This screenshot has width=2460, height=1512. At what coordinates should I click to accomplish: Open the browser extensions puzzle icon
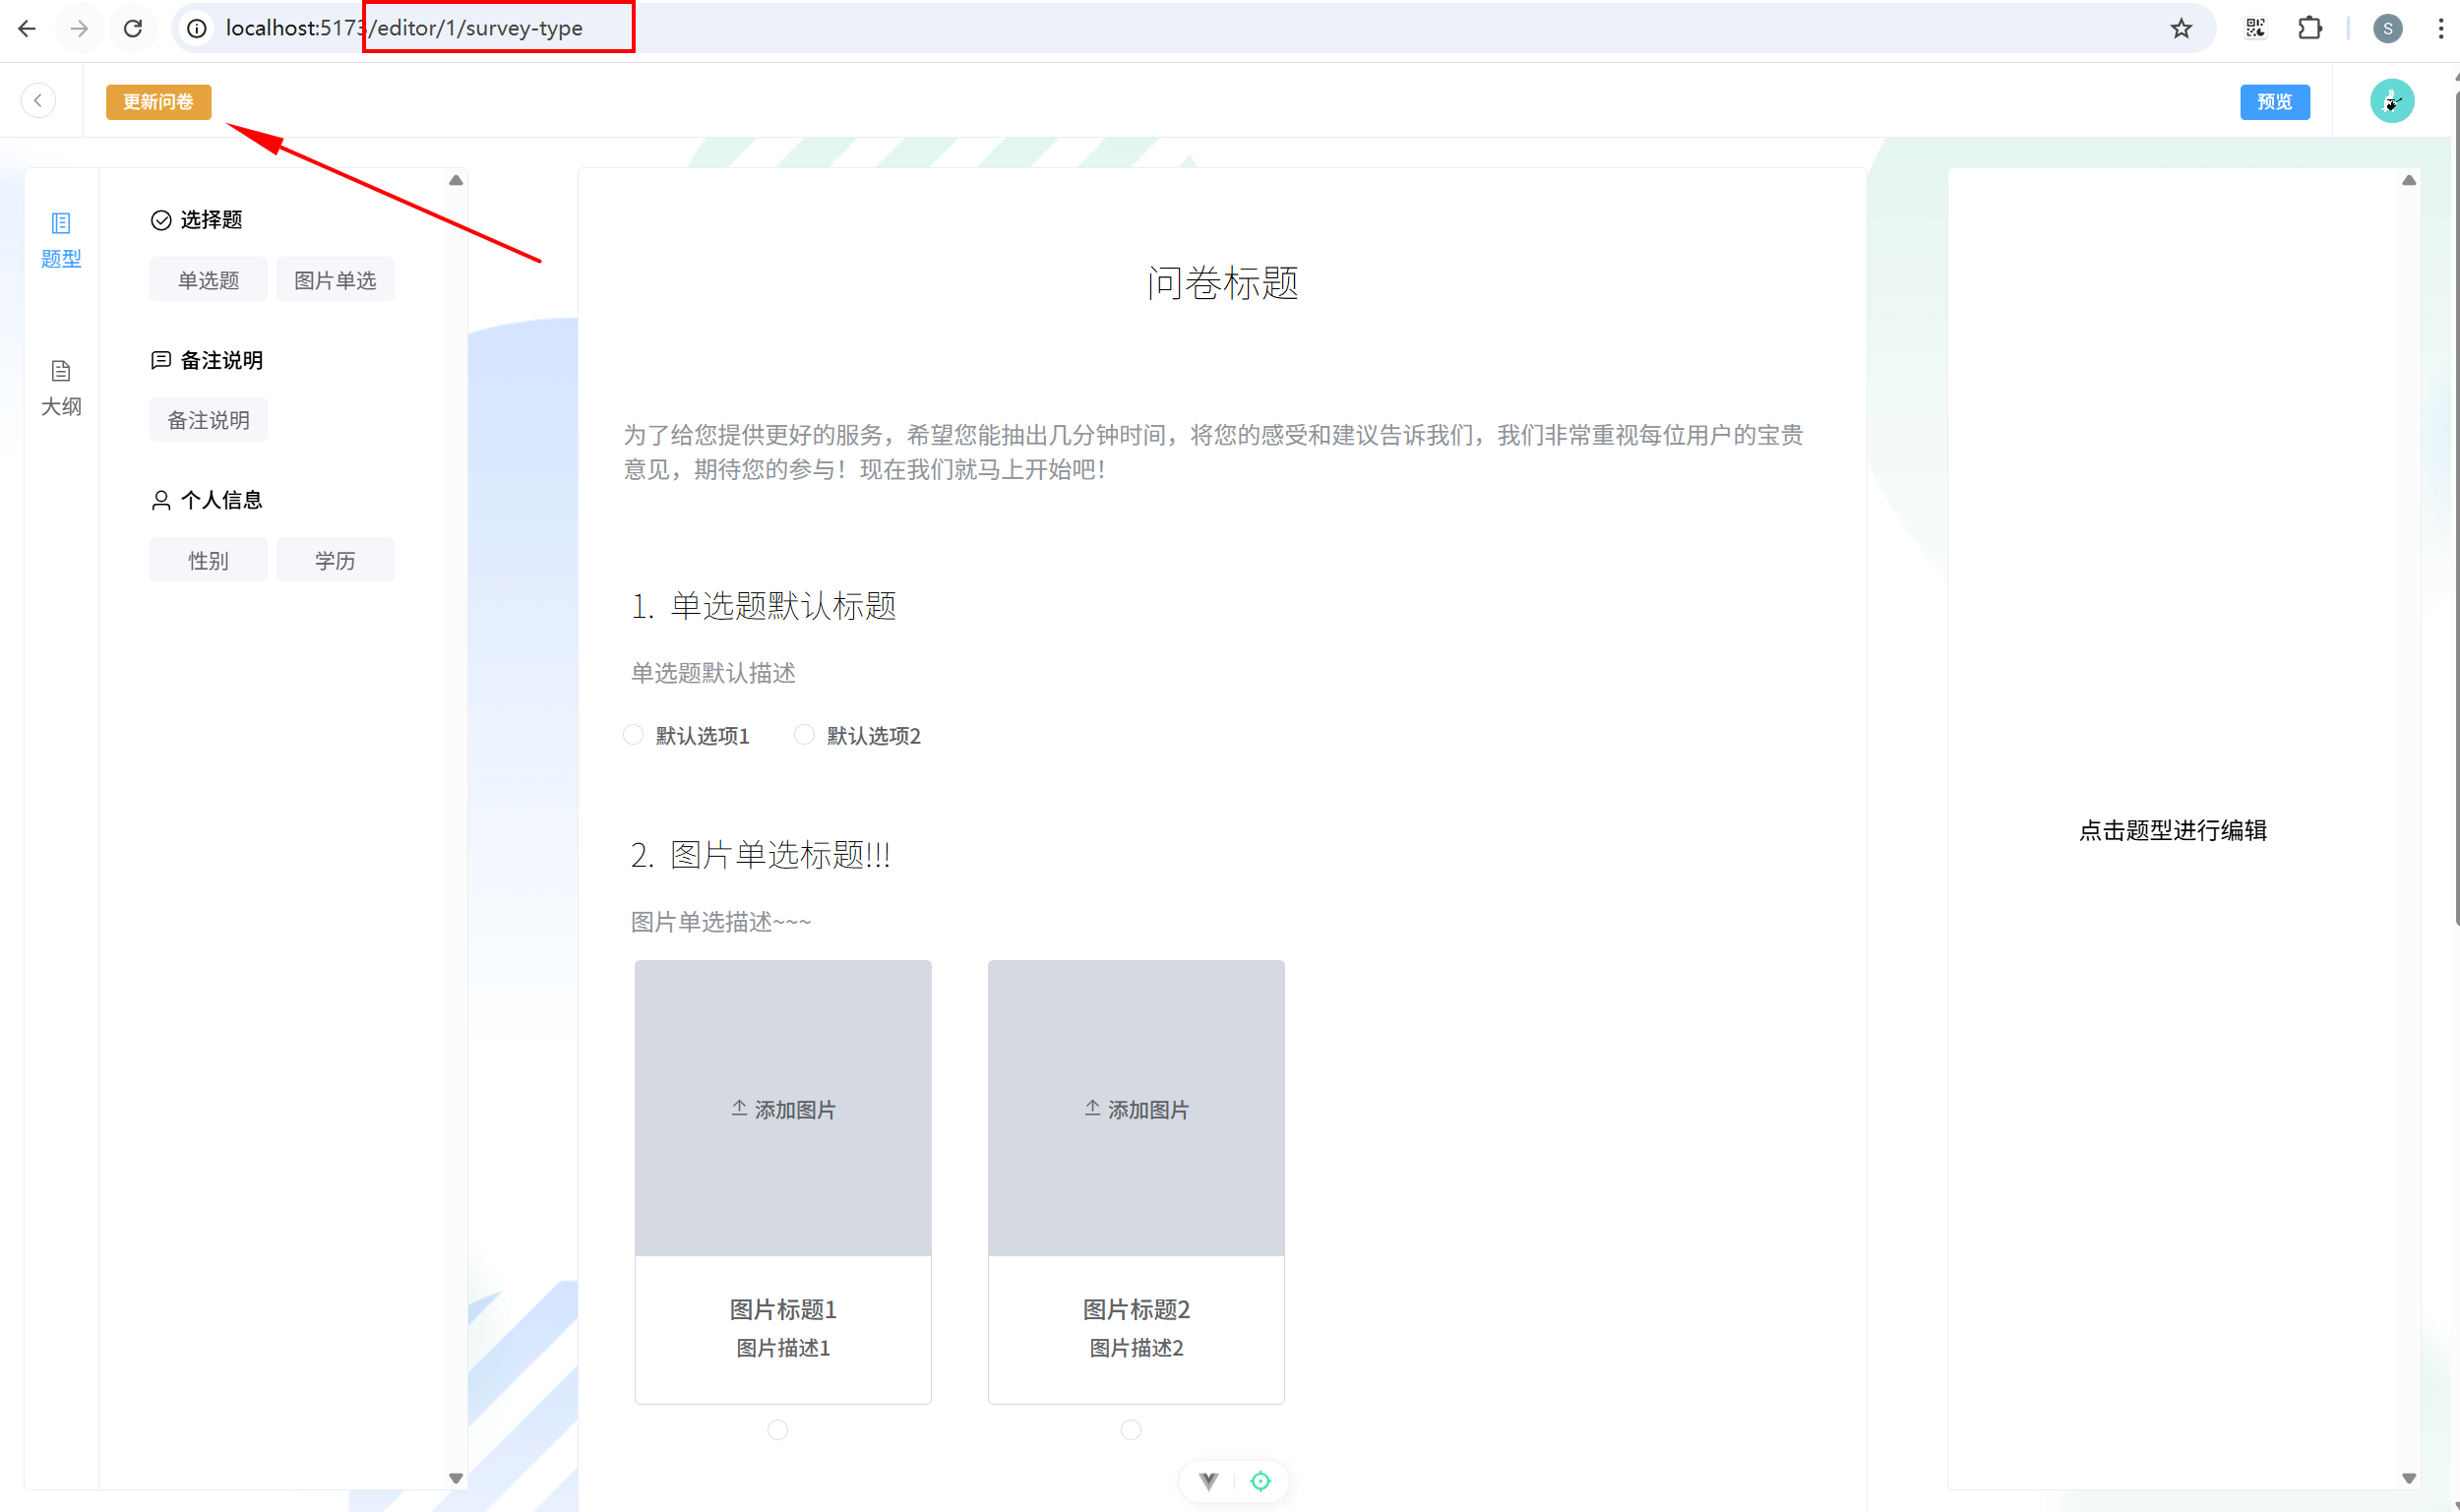pos(2309,28)
